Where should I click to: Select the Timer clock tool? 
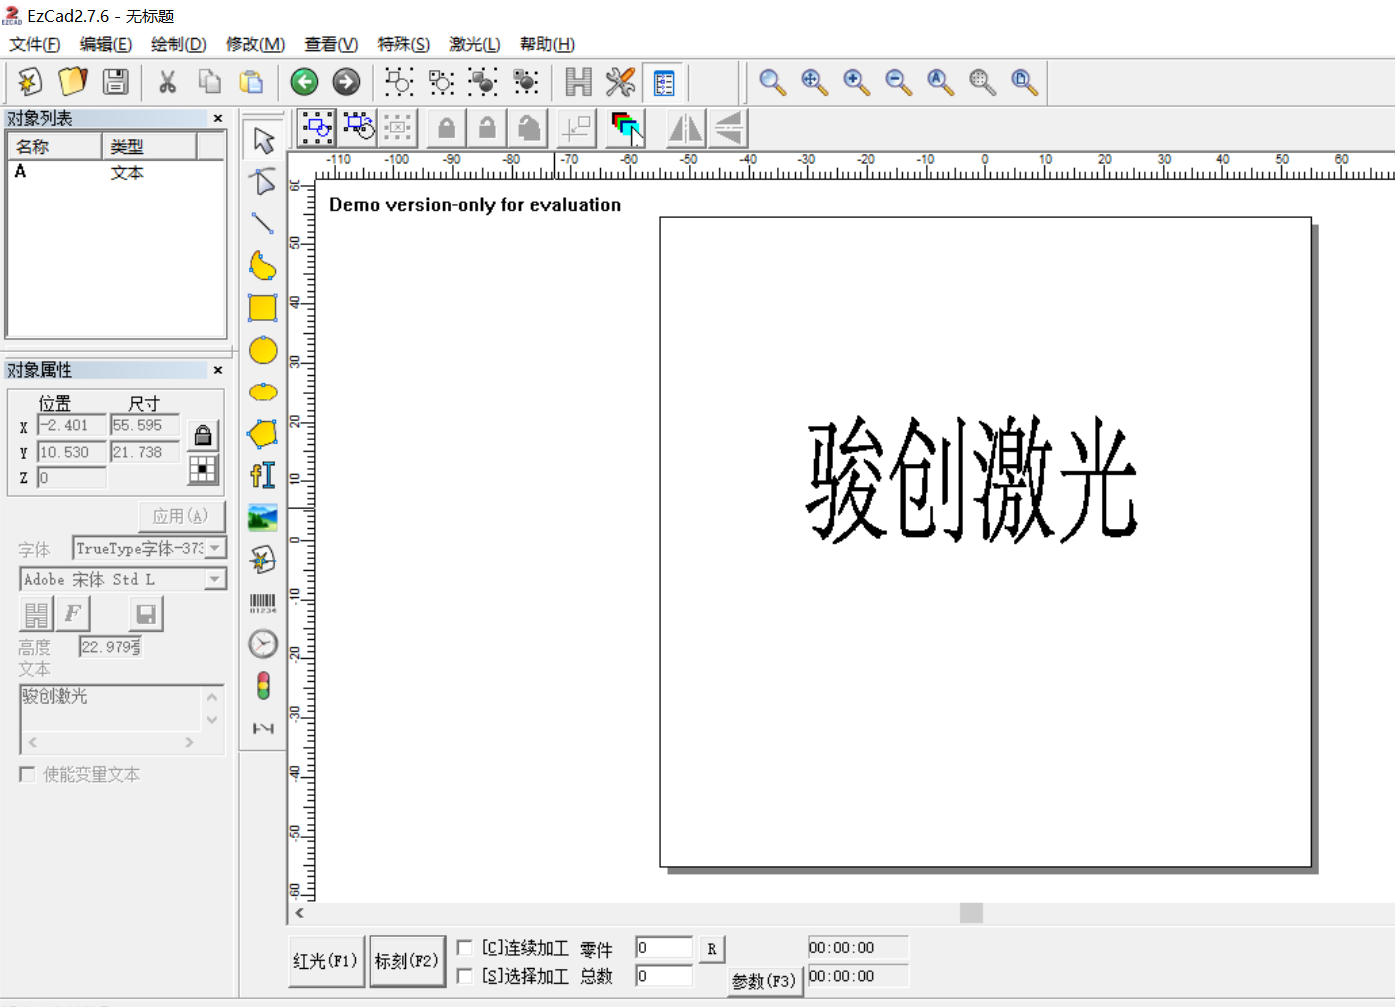263,644
